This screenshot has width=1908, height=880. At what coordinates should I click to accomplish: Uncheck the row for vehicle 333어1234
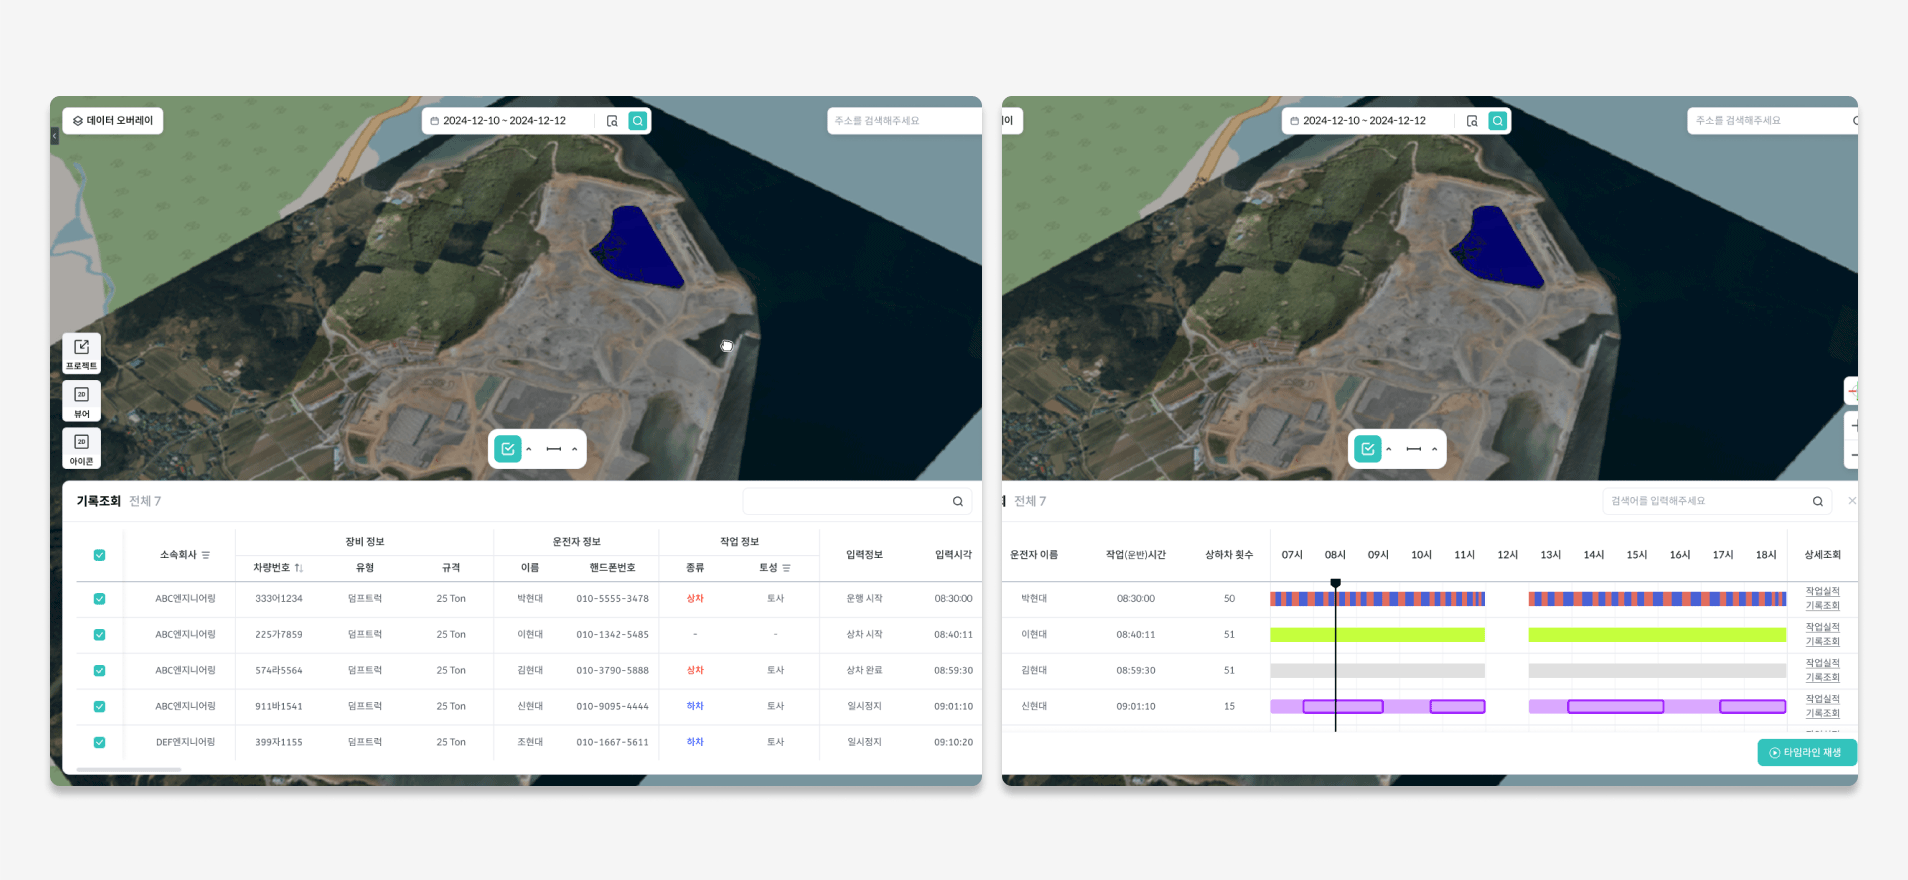click(x=99, y=599)
